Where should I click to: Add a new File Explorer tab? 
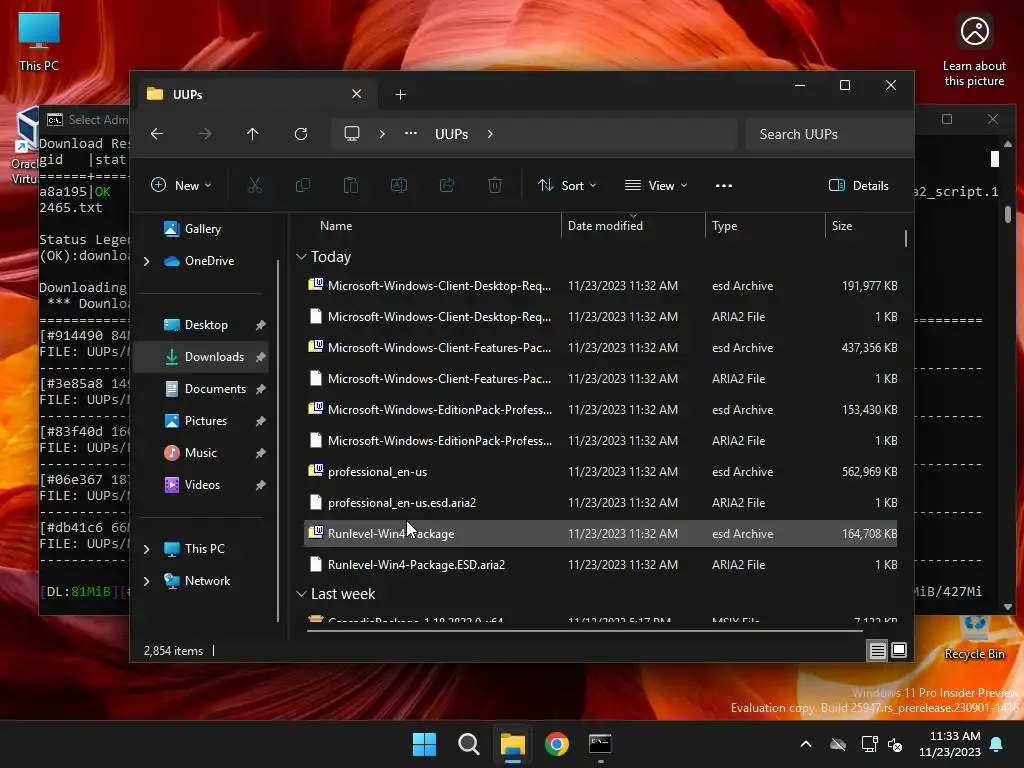point(400,95)
